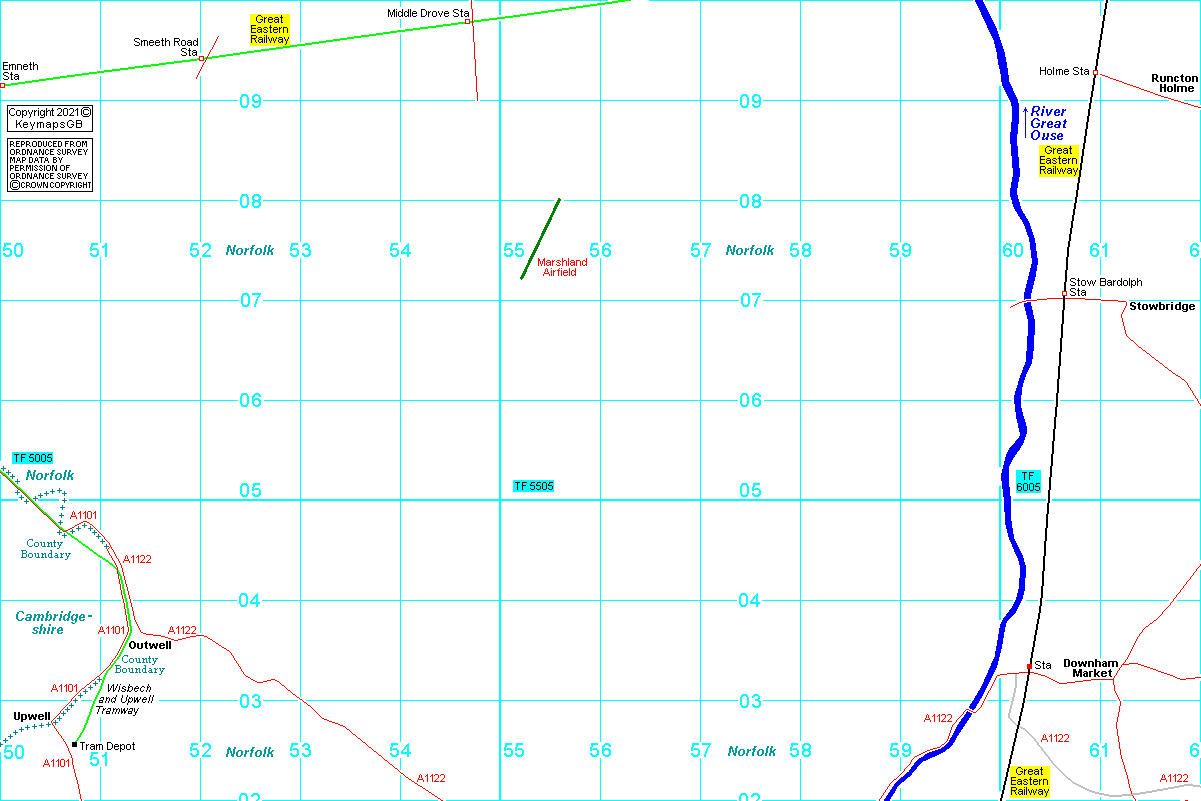Click the River Great Ouse label
1201x801 pixels.
(x=1048, y=123)
